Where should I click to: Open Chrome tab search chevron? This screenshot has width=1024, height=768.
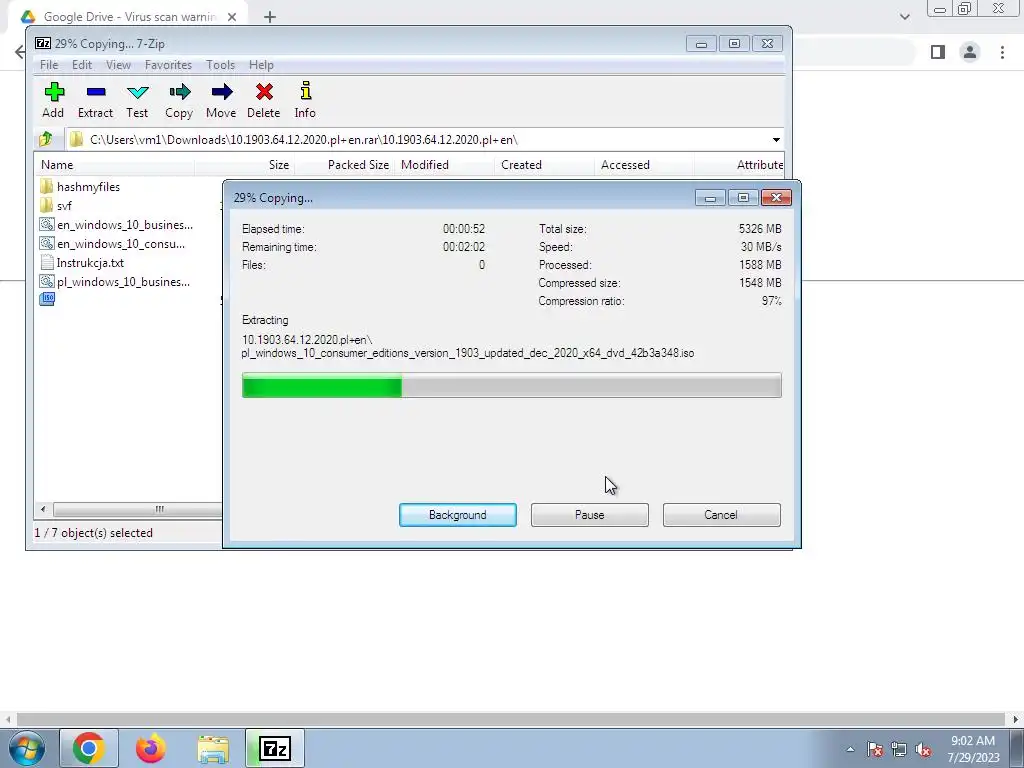[x=904, y=17]
